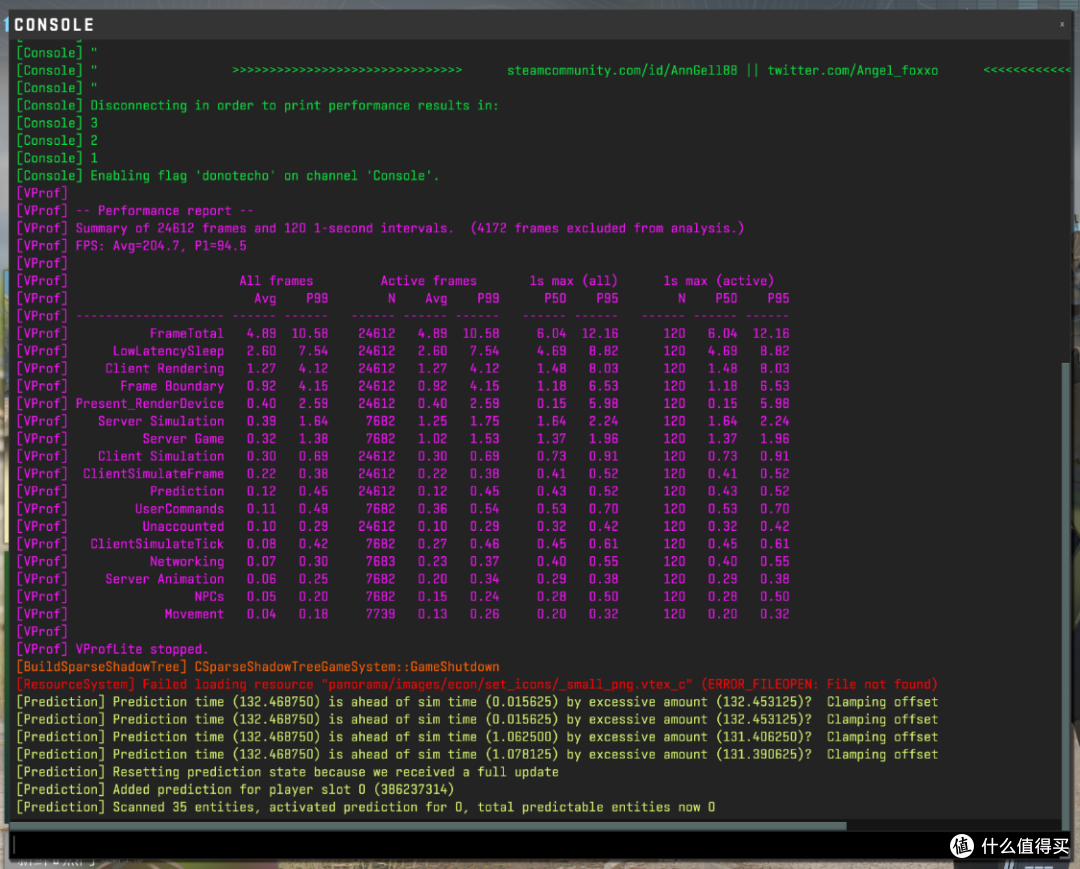Click the 'Server Game' row label
1080x869 pixels.
[x=183, y=439]
